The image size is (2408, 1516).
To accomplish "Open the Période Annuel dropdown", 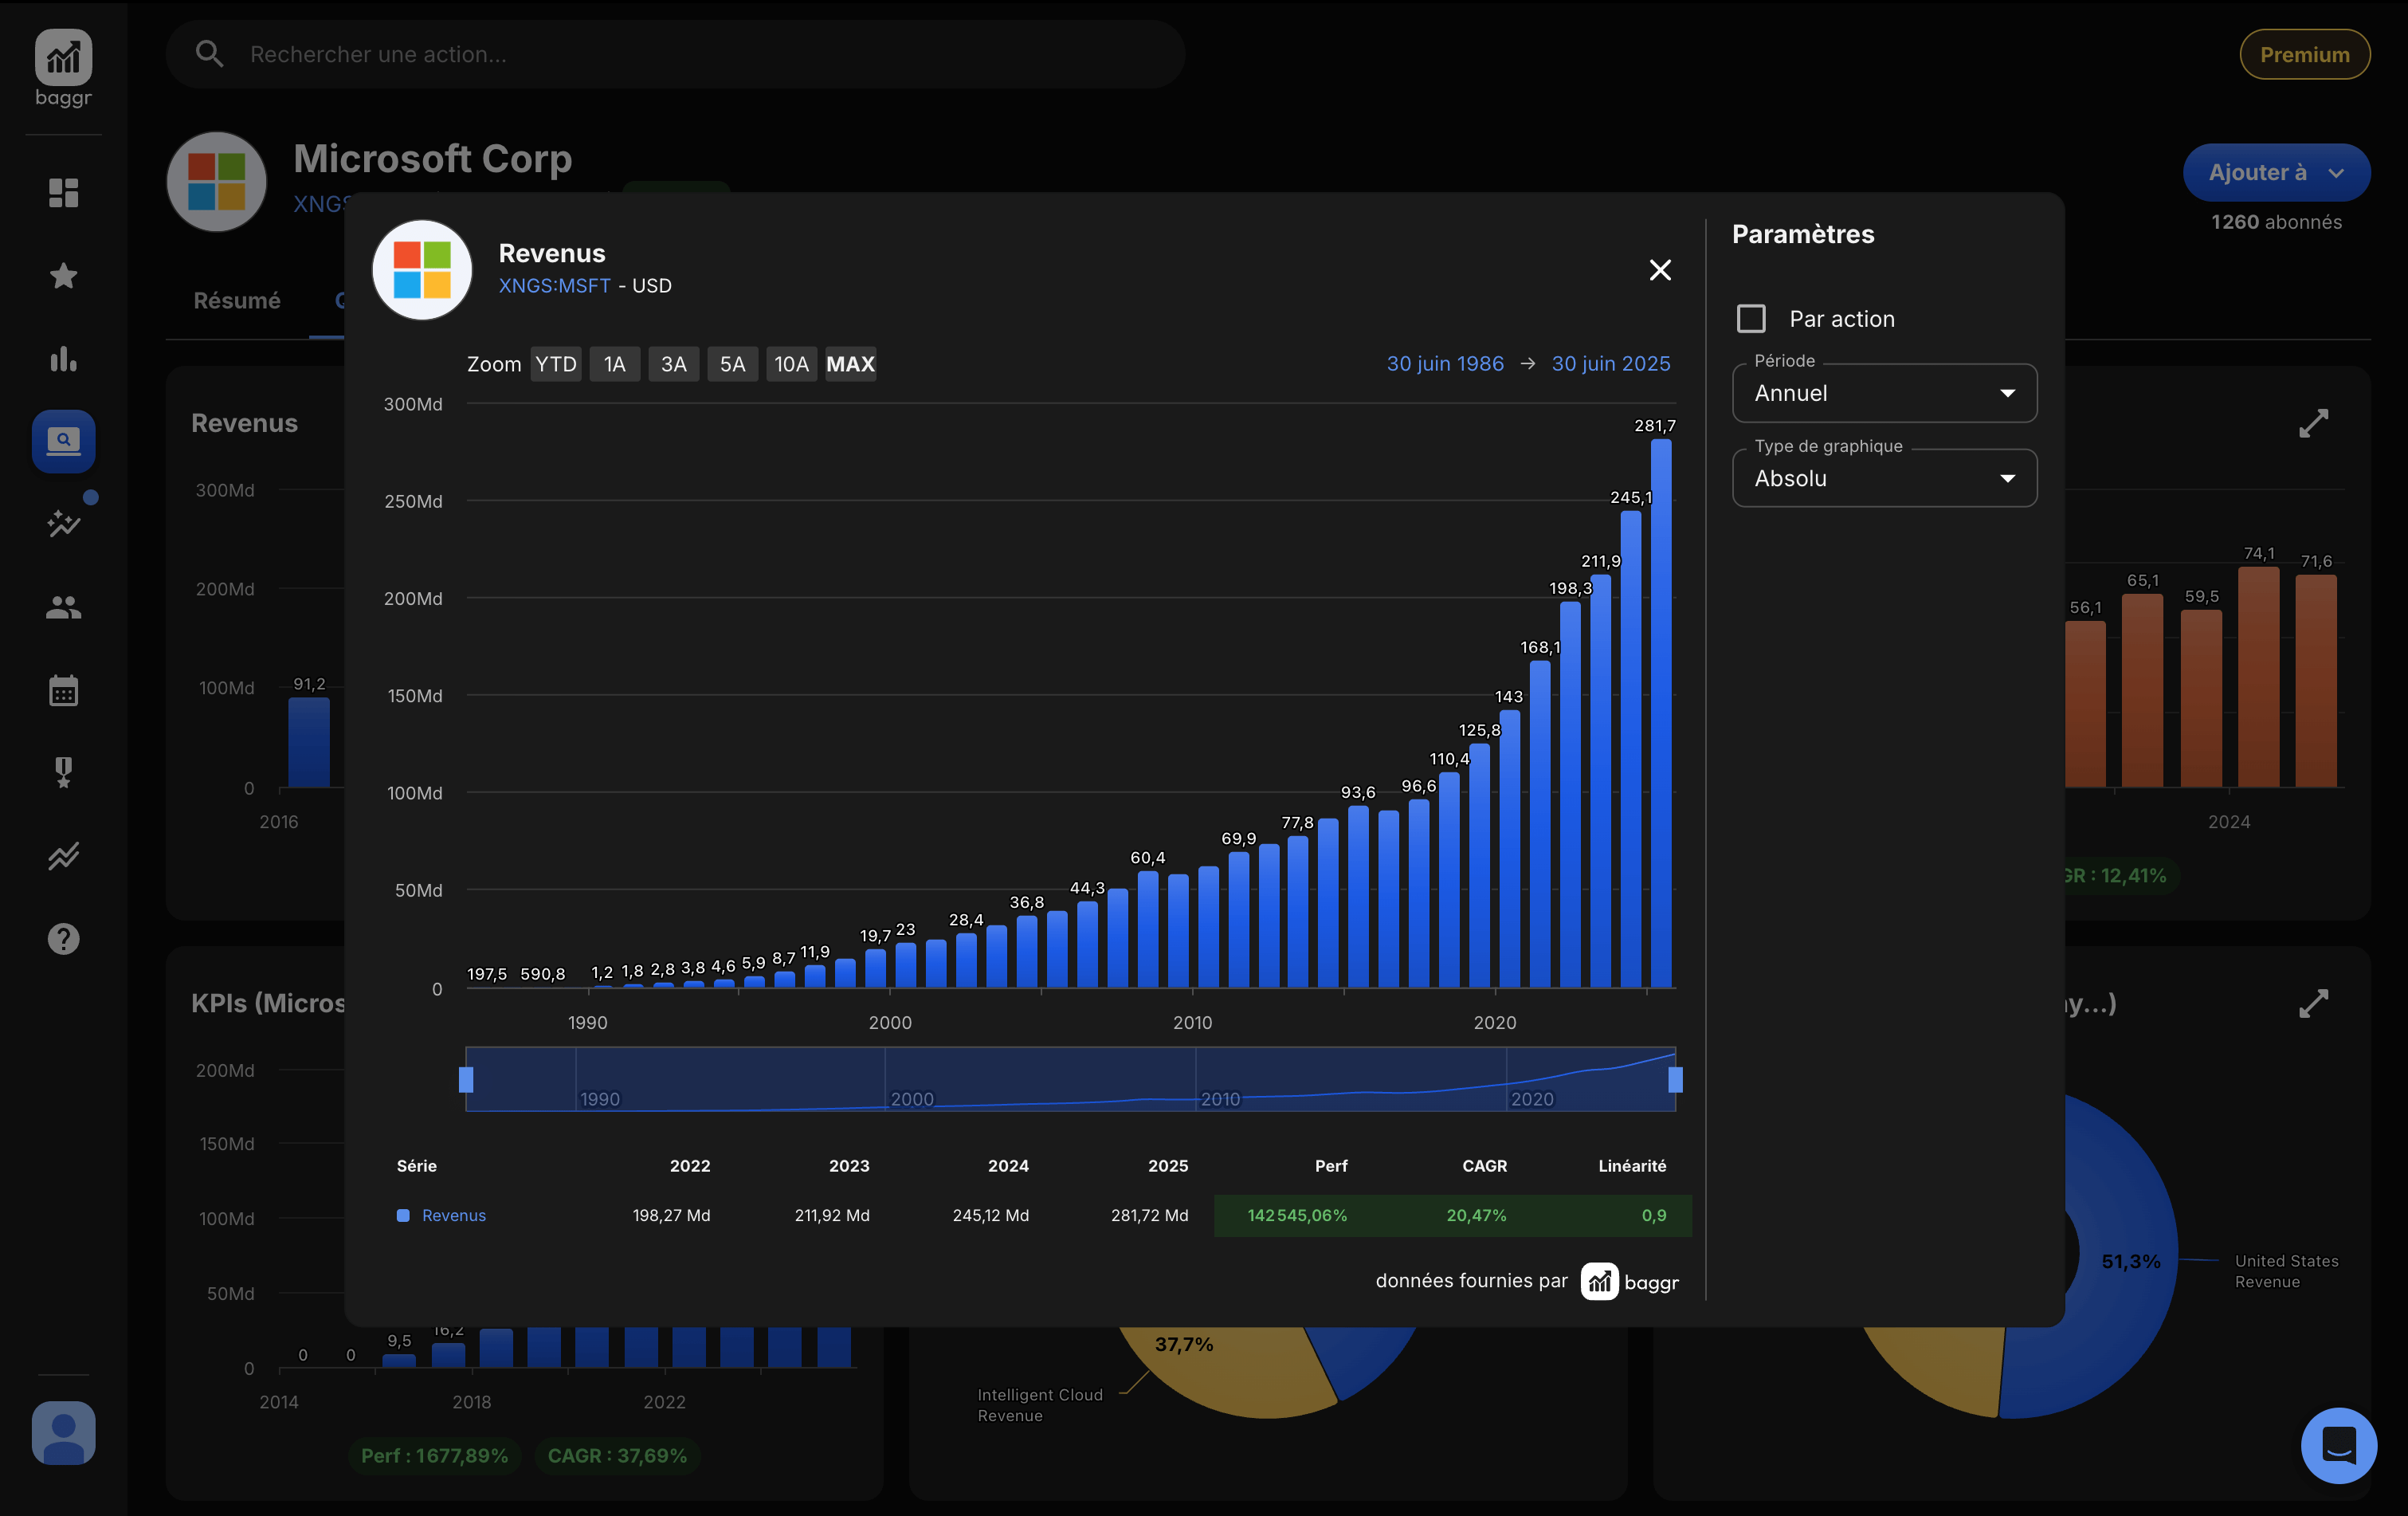I will point(1884,393).
